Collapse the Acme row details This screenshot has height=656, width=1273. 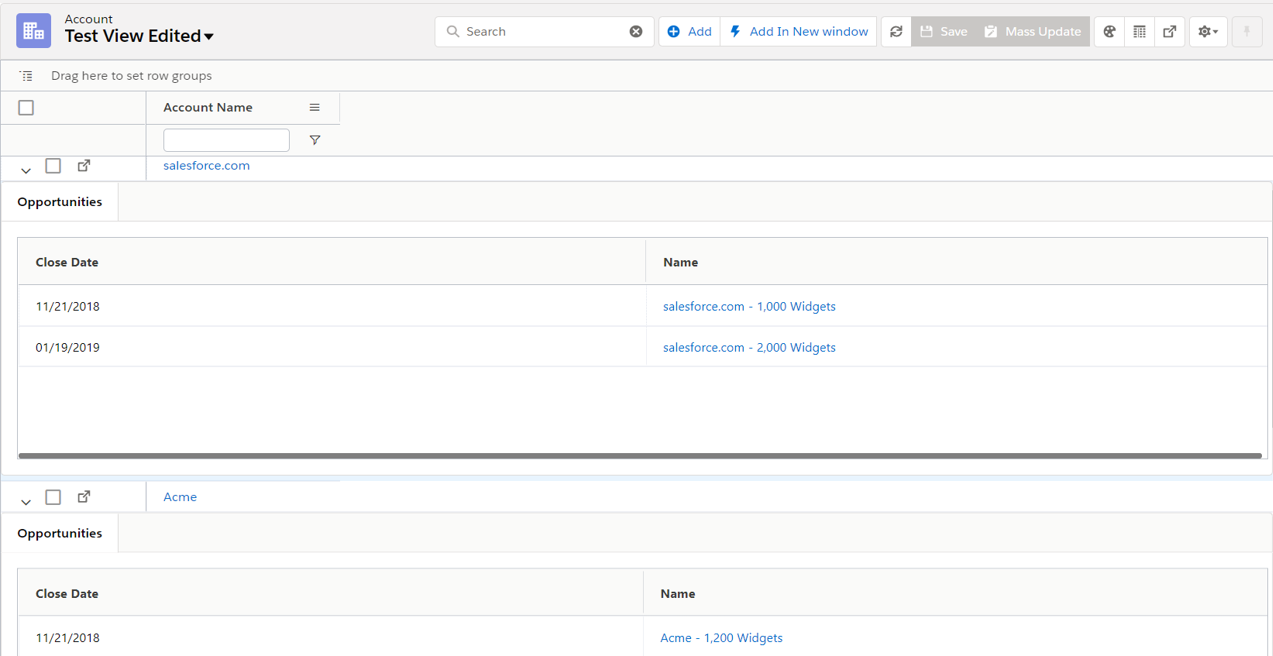(x=26, y=502)
